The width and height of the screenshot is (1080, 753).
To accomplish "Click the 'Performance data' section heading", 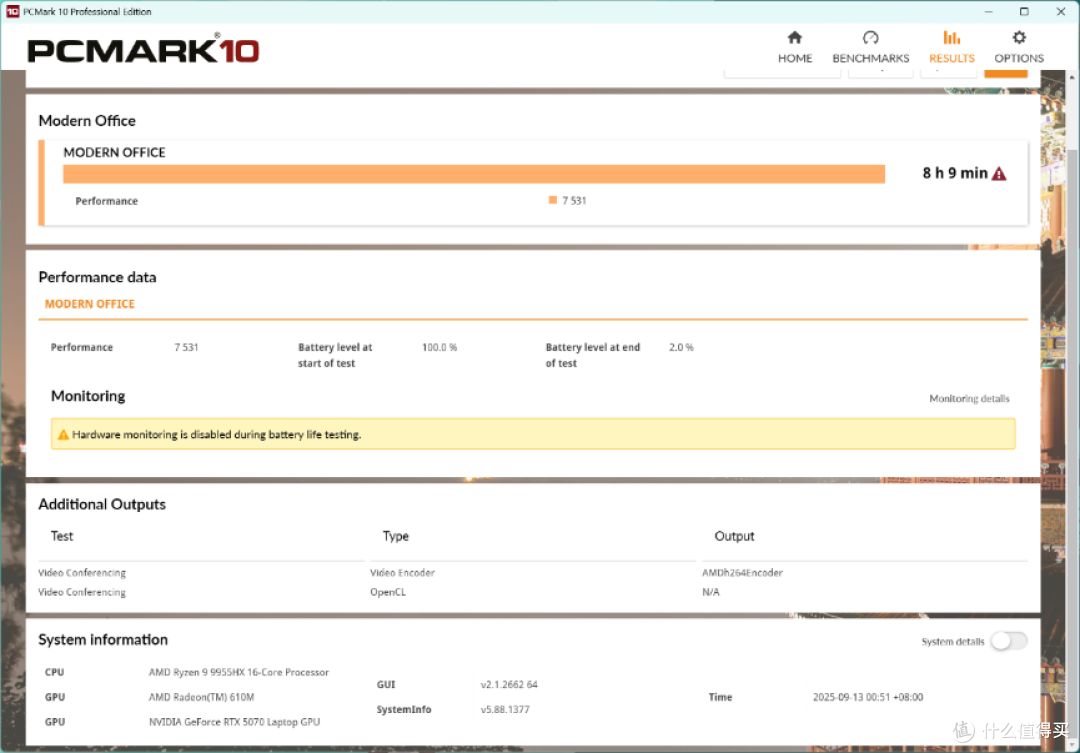I will coord(97,277).
